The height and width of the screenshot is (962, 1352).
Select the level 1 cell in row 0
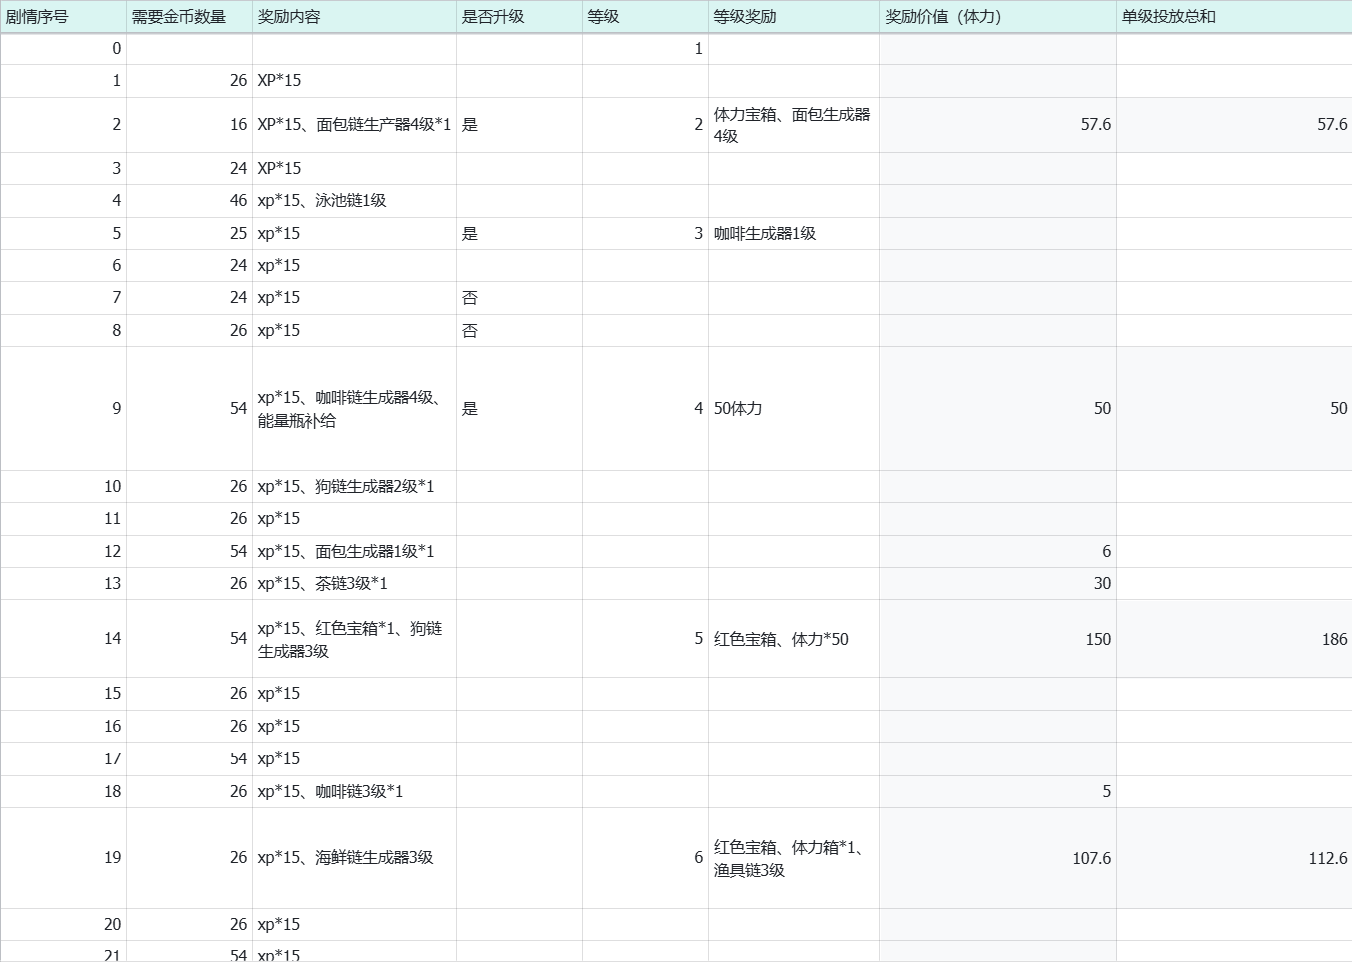coord(645,49)
